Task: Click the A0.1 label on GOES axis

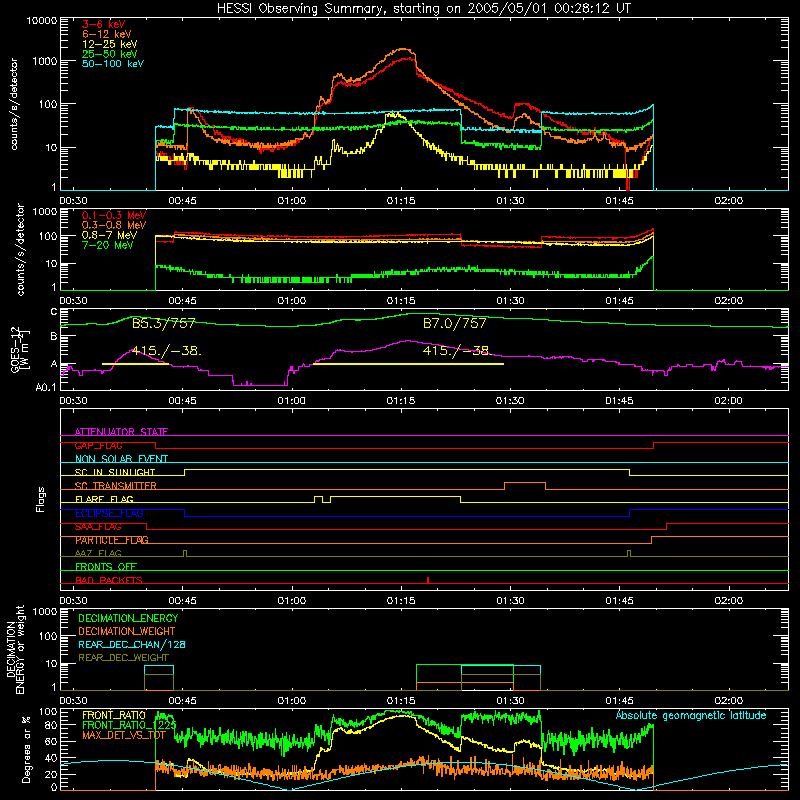Action: (x=46, y=388)
